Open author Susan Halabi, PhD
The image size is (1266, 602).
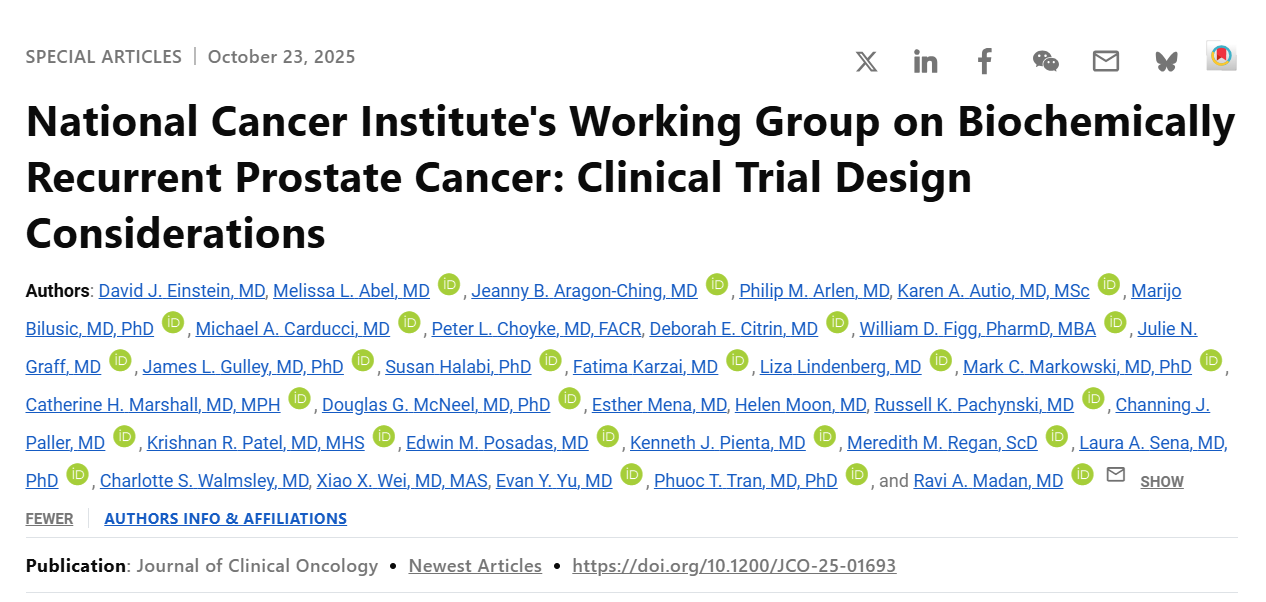(458, 367)
